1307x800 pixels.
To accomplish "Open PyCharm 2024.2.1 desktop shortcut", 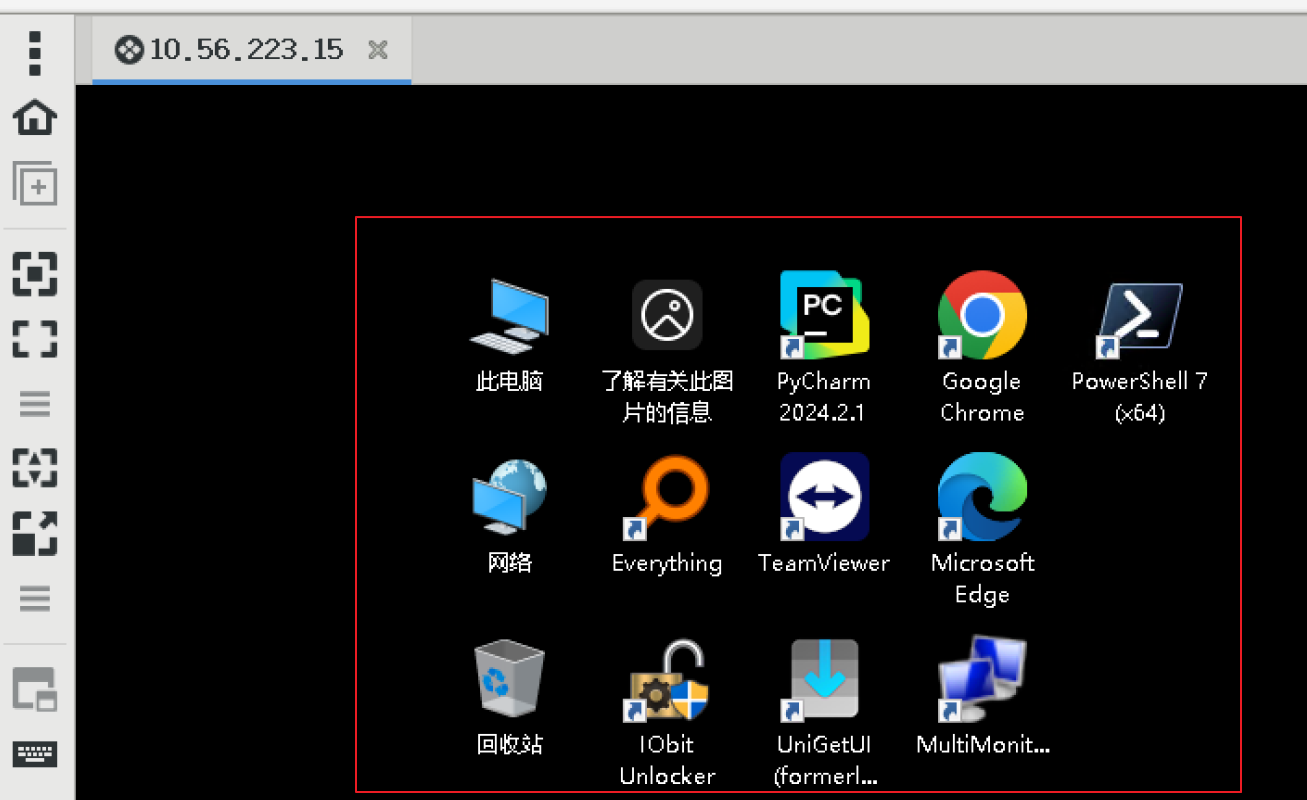I will click(x=824, y=316).
